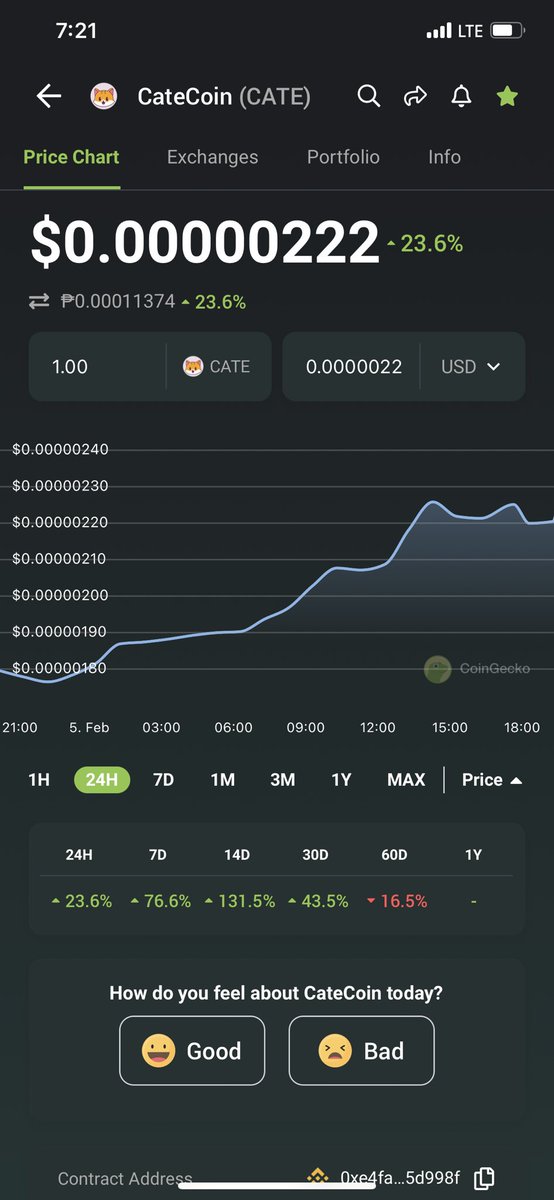This screenshot has height=1200, width=554.
Task: Select the 1H chart range
Action: (x=39, y=780)
